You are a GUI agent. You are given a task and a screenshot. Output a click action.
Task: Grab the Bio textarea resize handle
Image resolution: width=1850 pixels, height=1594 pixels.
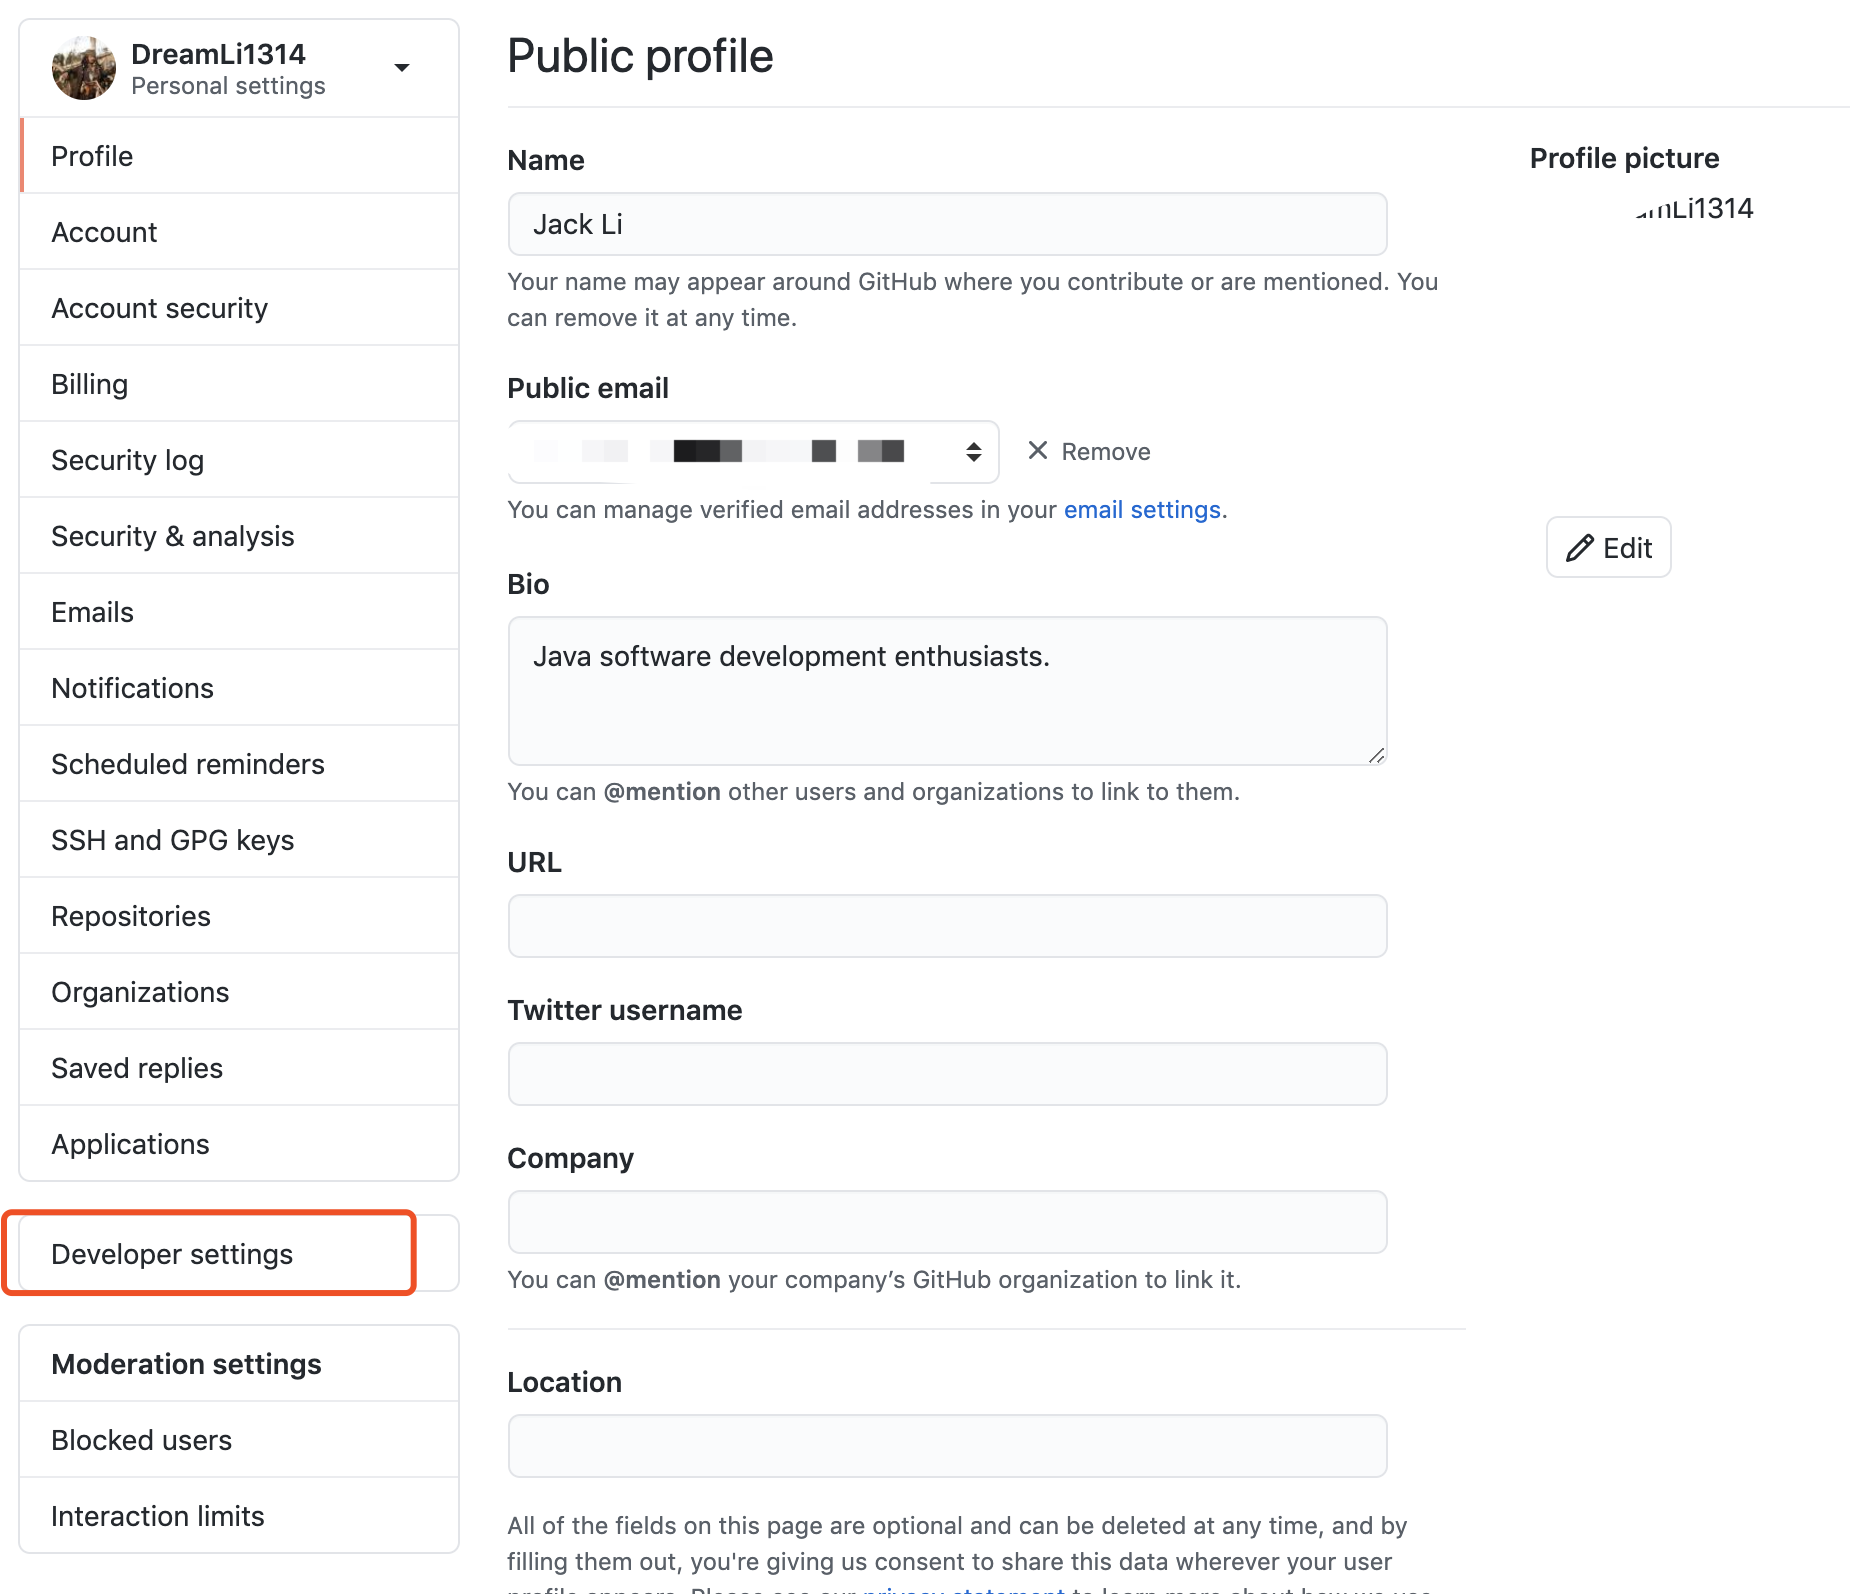click(1377, 756)
